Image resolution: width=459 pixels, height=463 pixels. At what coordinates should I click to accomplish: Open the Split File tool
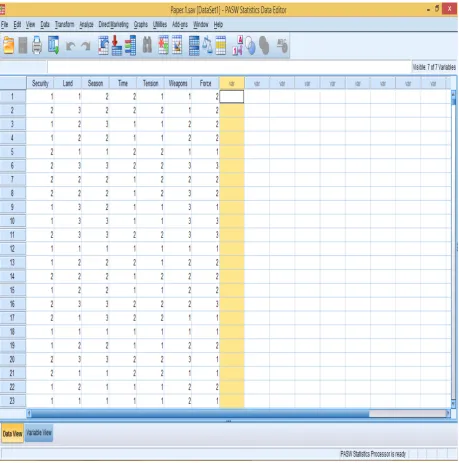click(194, 45)
